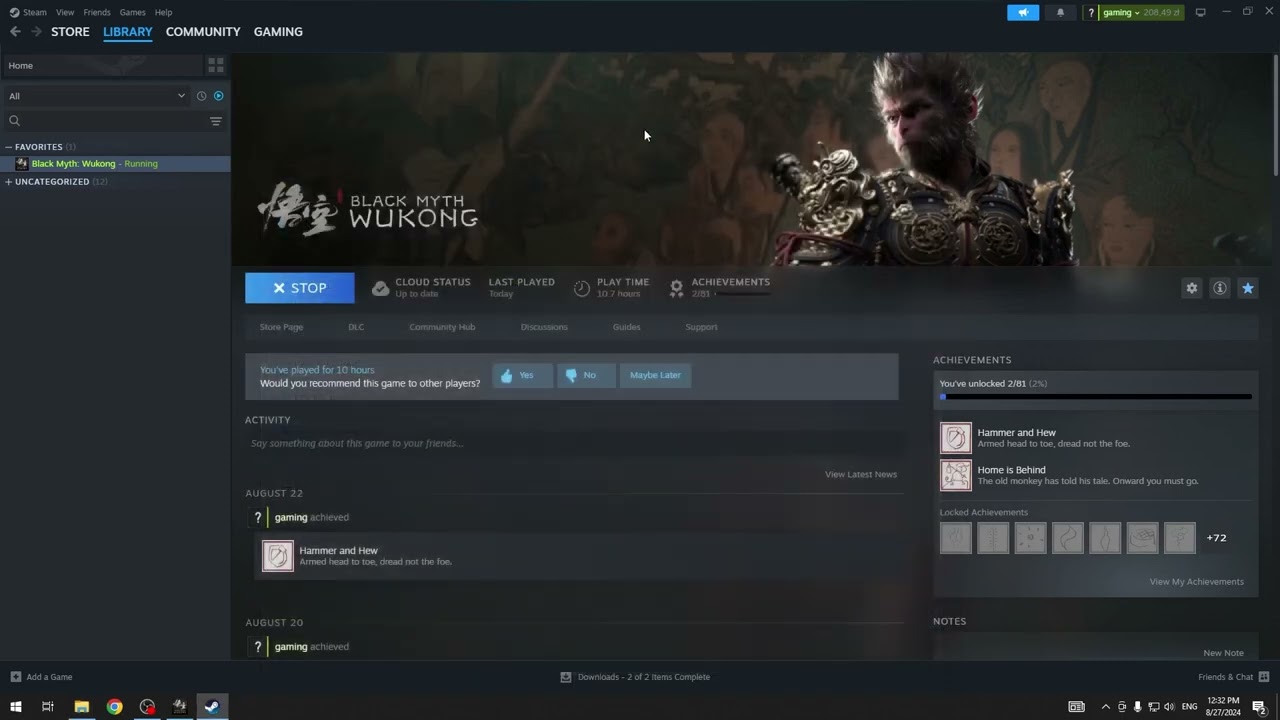Image resolution: width=1280 pixels, height=720 pixels.
Task: Switch to the STORE tab
Action: (70, 32)
